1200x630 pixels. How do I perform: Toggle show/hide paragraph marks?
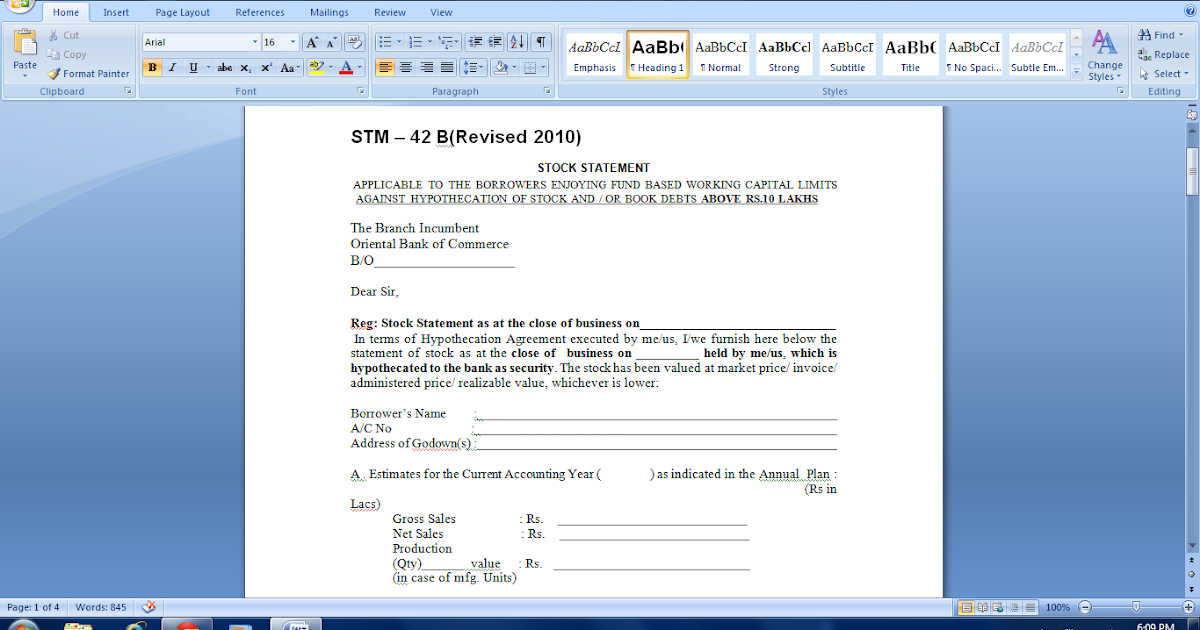pyautogui.click(x=538, y=40)
